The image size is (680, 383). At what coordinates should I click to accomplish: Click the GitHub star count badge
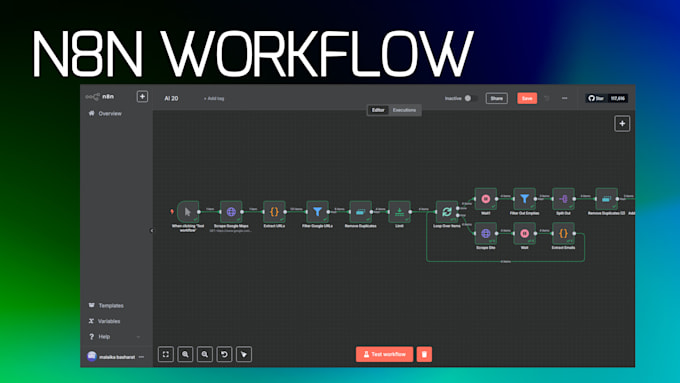click(618, 98)
